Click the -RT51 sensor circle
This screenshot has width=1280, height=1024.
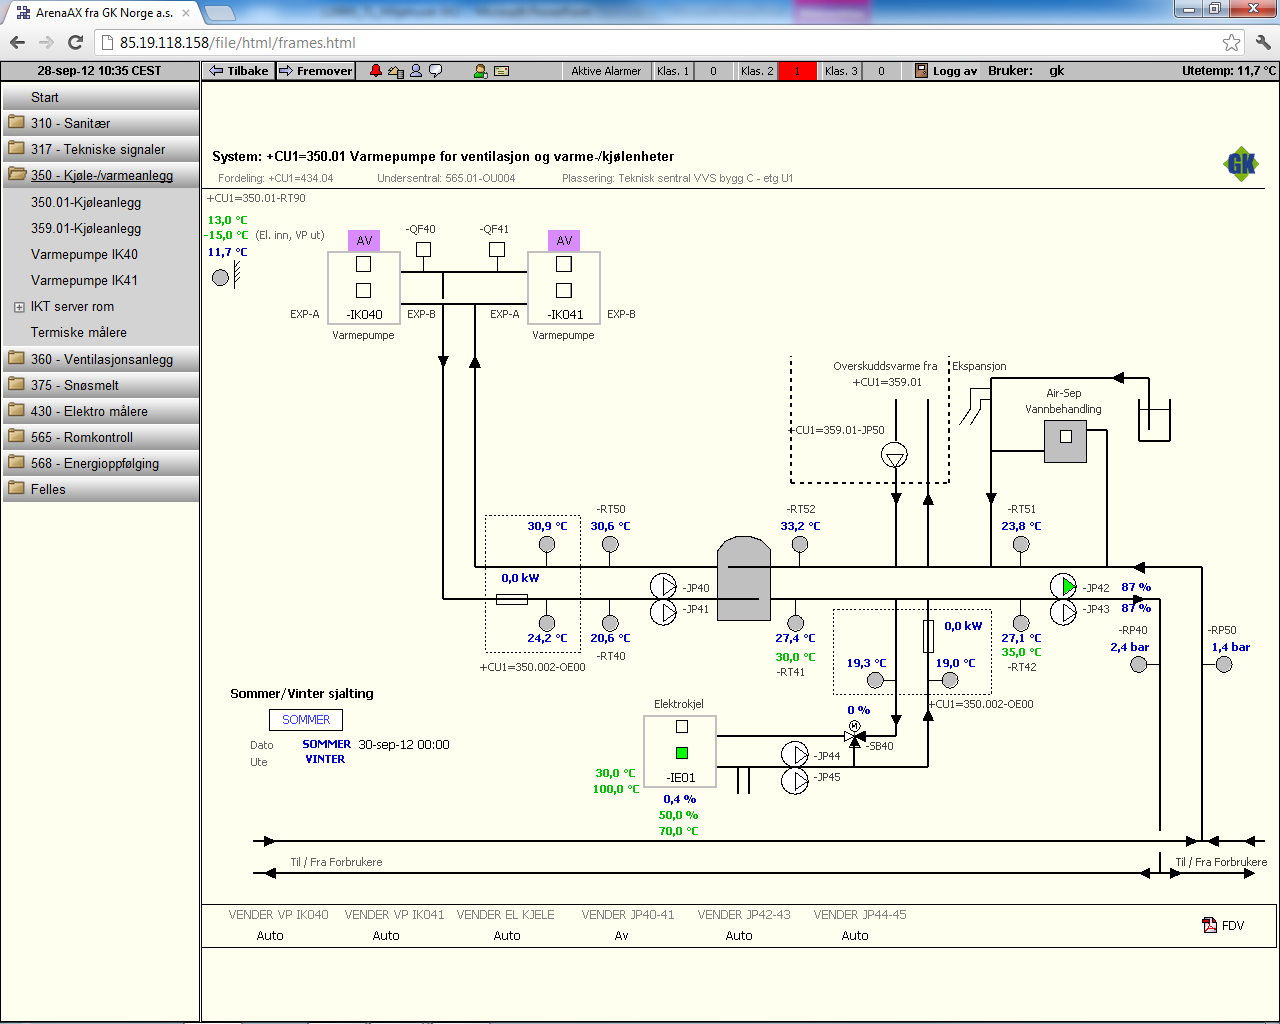point(1021,545)
